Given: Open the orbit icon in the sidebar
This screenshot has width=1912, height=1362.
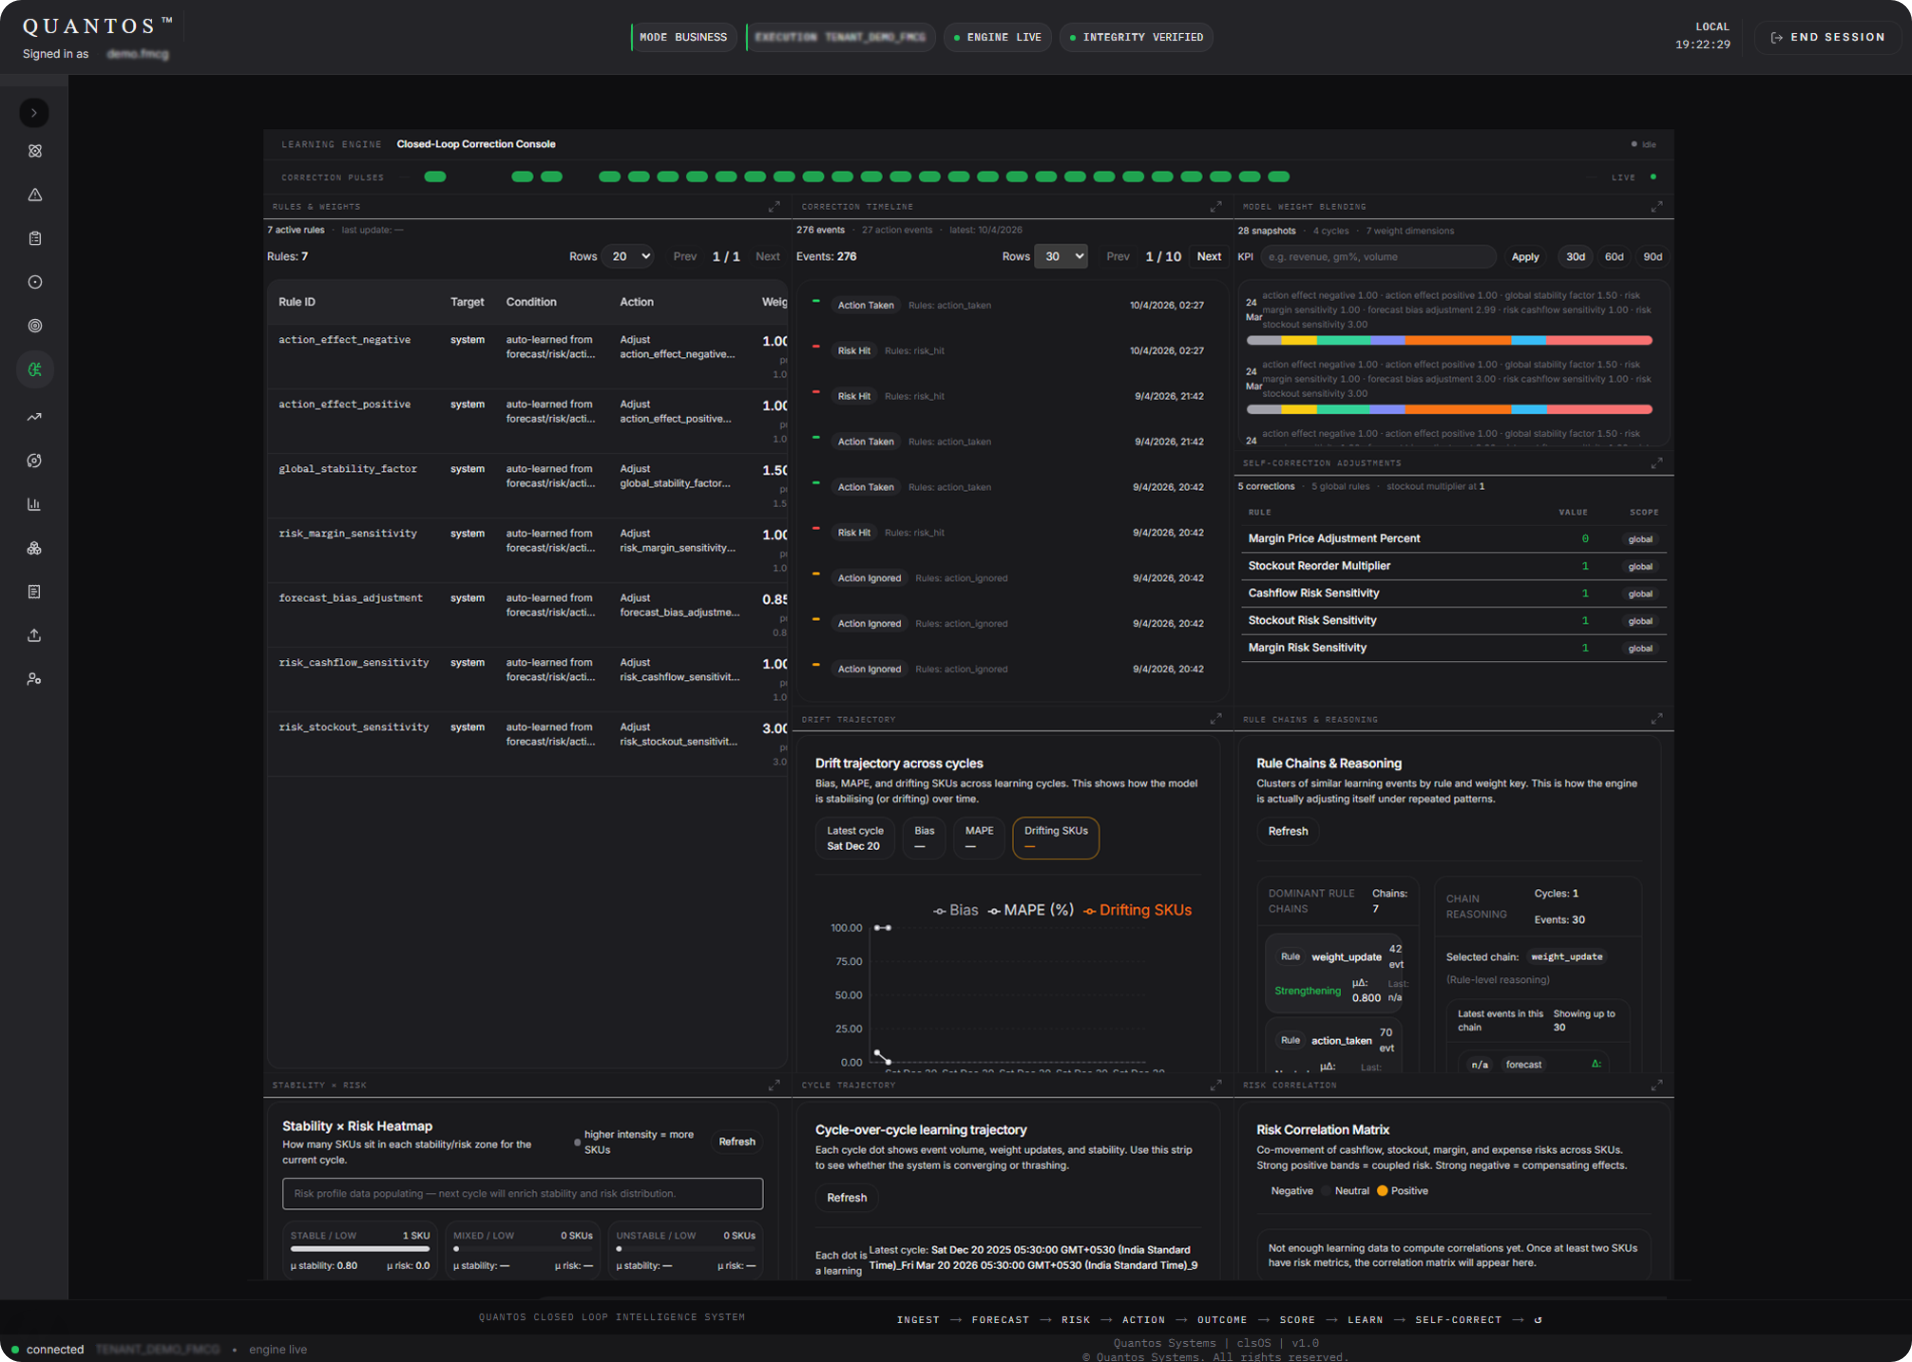Looking at the screenshot, I should click(x=35, y=461).
